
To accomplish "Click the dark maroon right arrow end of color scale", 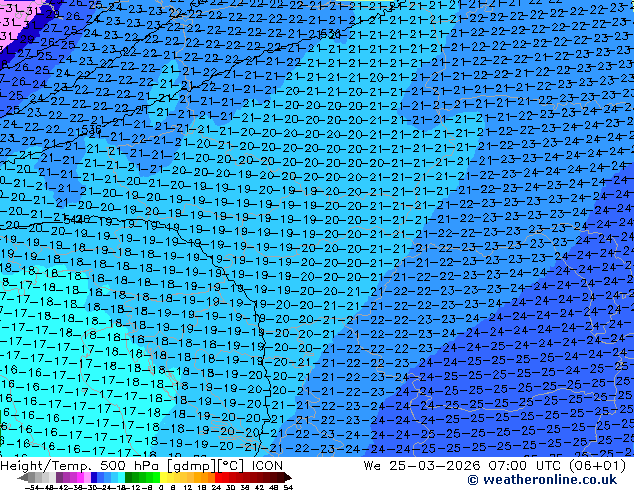I will (287, 478).
